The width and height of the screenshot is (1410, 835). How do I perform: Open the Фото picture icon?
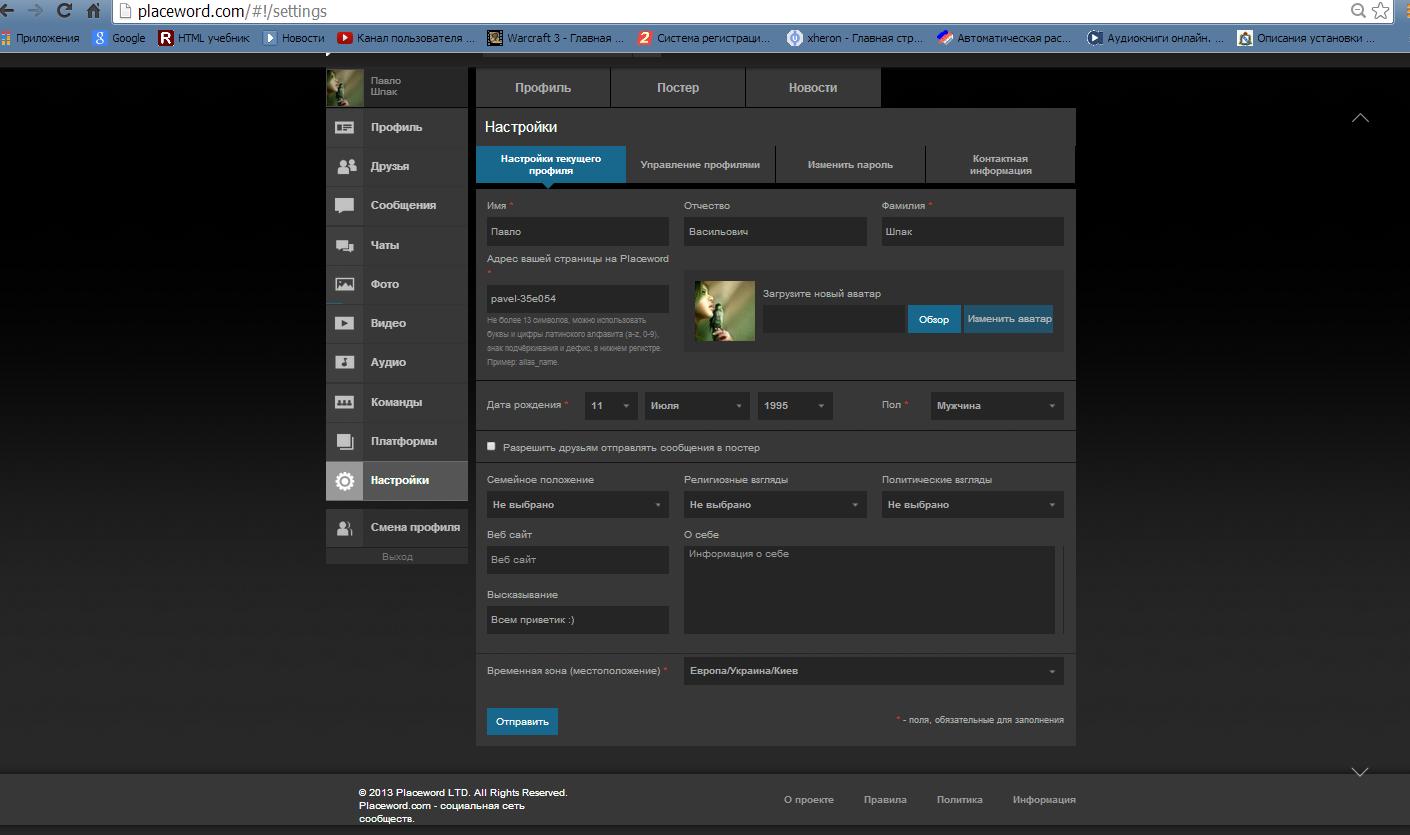(x=345, y=284)
